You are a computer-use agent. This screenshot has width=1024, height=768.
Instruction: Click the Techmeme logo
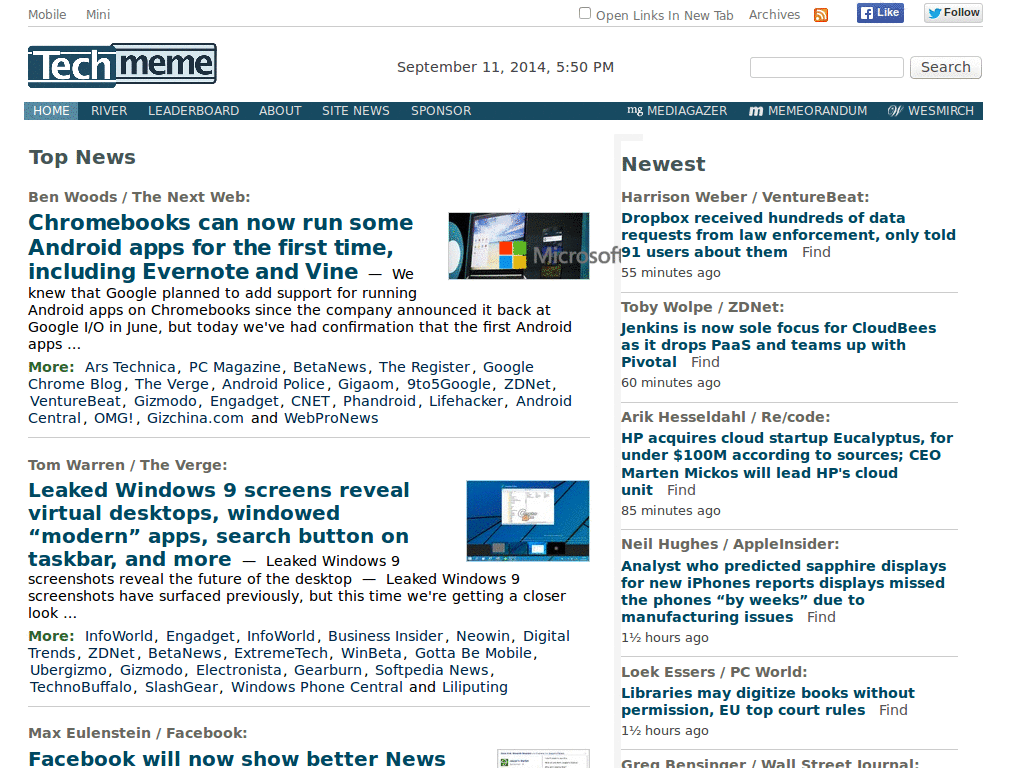tap(122, 65)
